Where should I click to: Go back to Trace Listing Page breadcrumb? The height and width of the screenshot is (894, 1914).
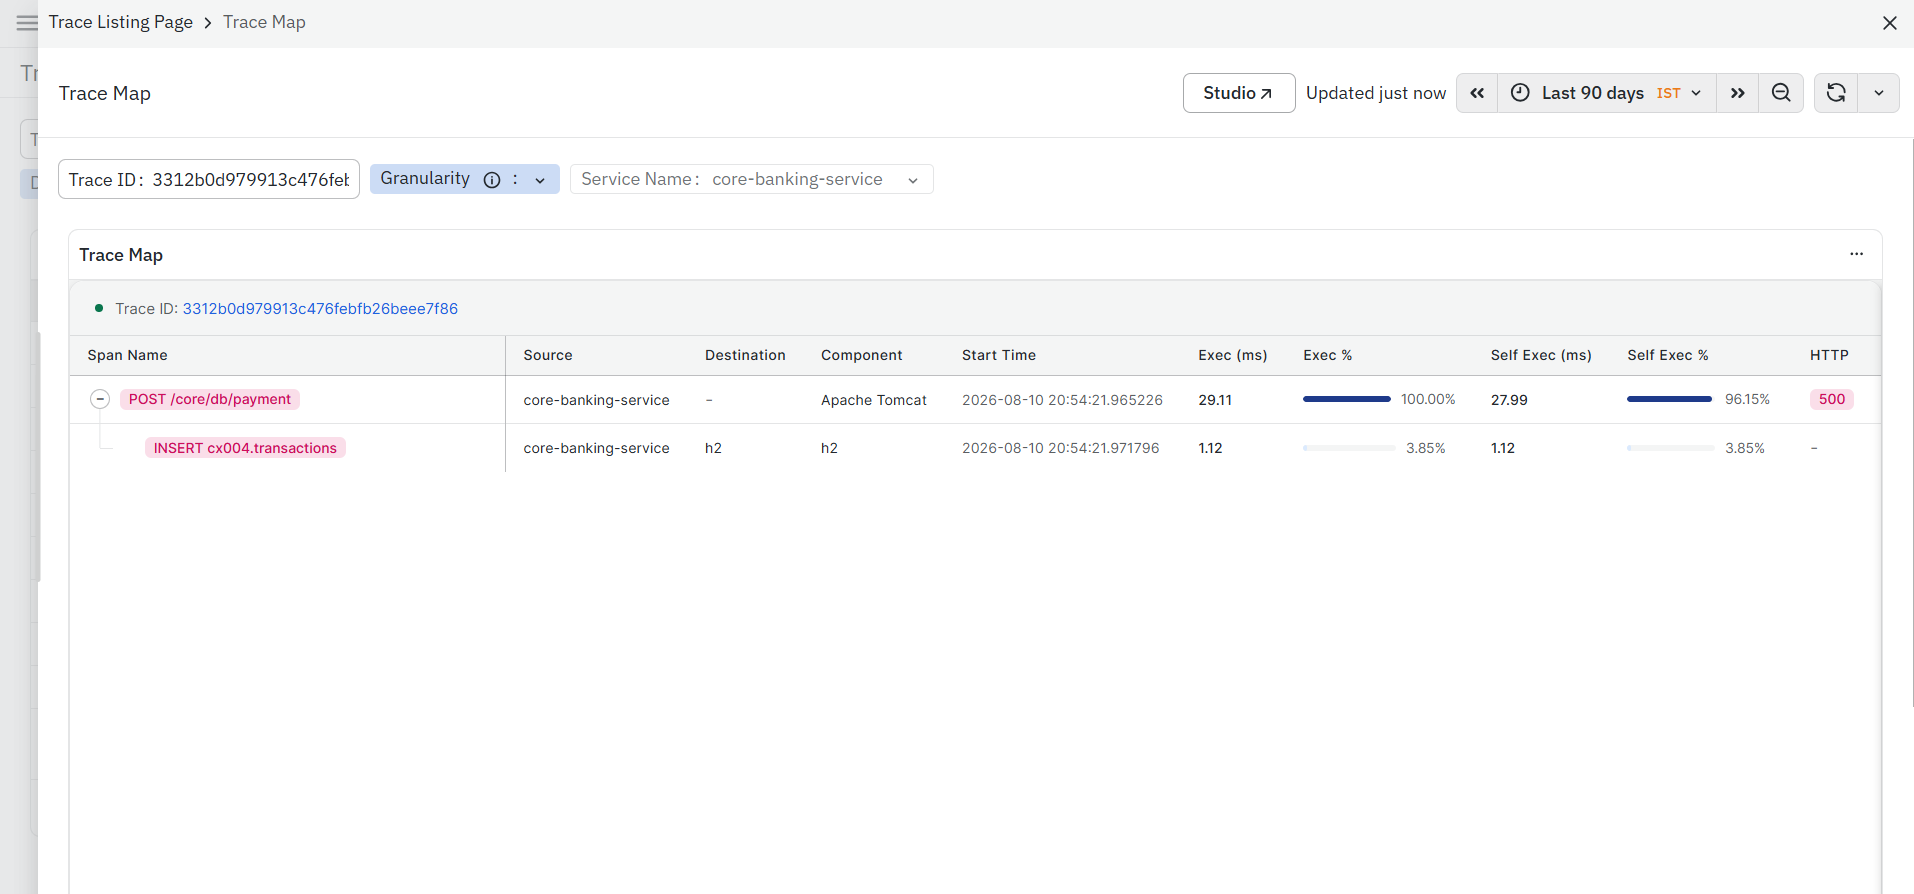[121, 22]
